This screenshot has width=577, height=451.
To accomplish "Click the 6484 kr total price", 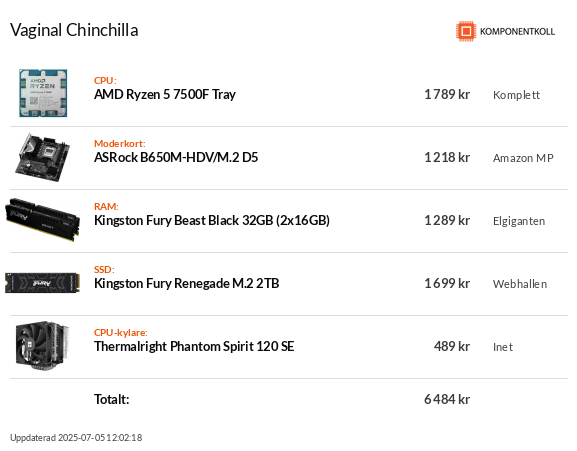I will tap(447, 399).
